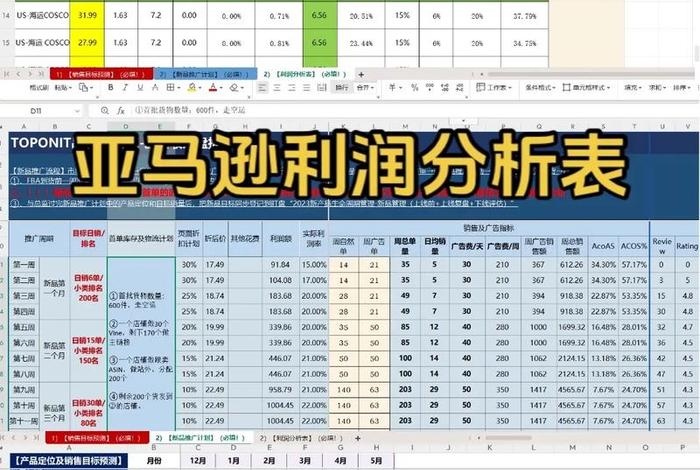Select the 12月 header cell in bottom window
The width and height of the screenshot is (700, 470).
click(x=198, y=460)
